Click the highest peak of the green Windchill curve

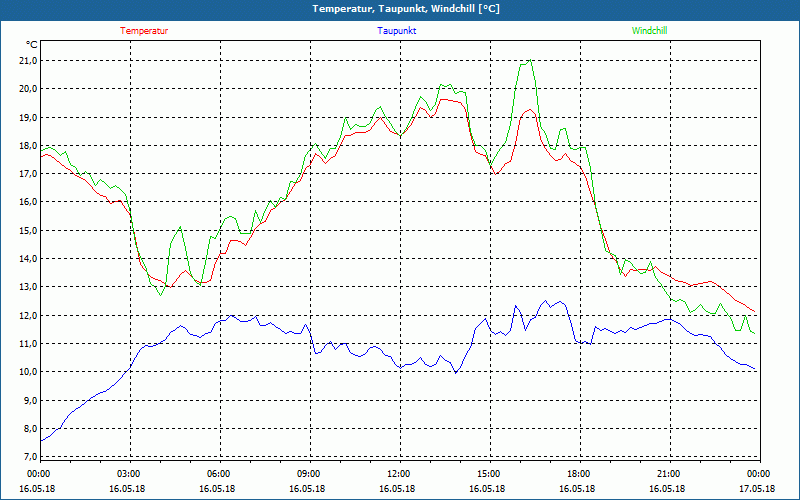pos(527,62)
